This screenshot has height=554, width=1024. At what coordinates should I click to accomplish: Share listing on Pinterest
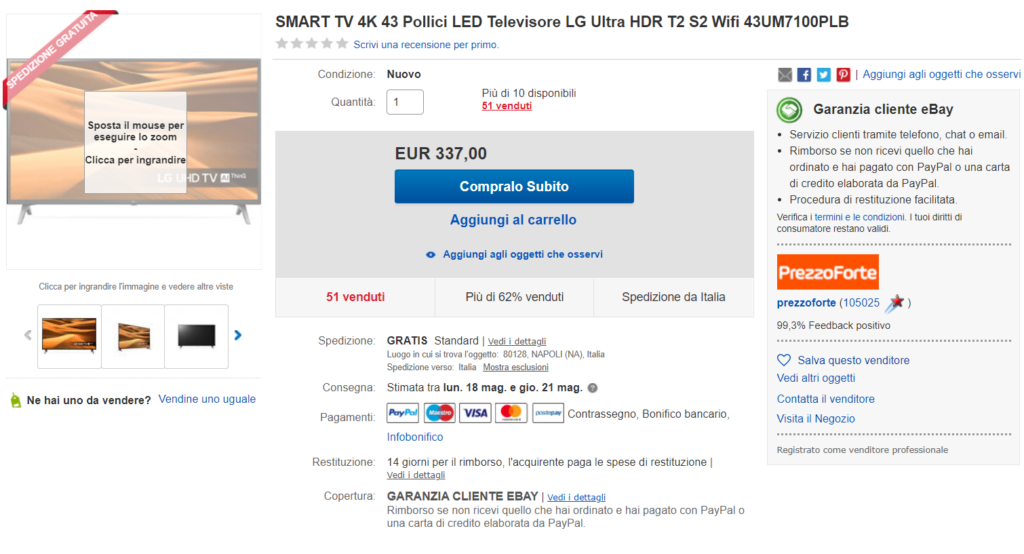click(x=843, y=75)
